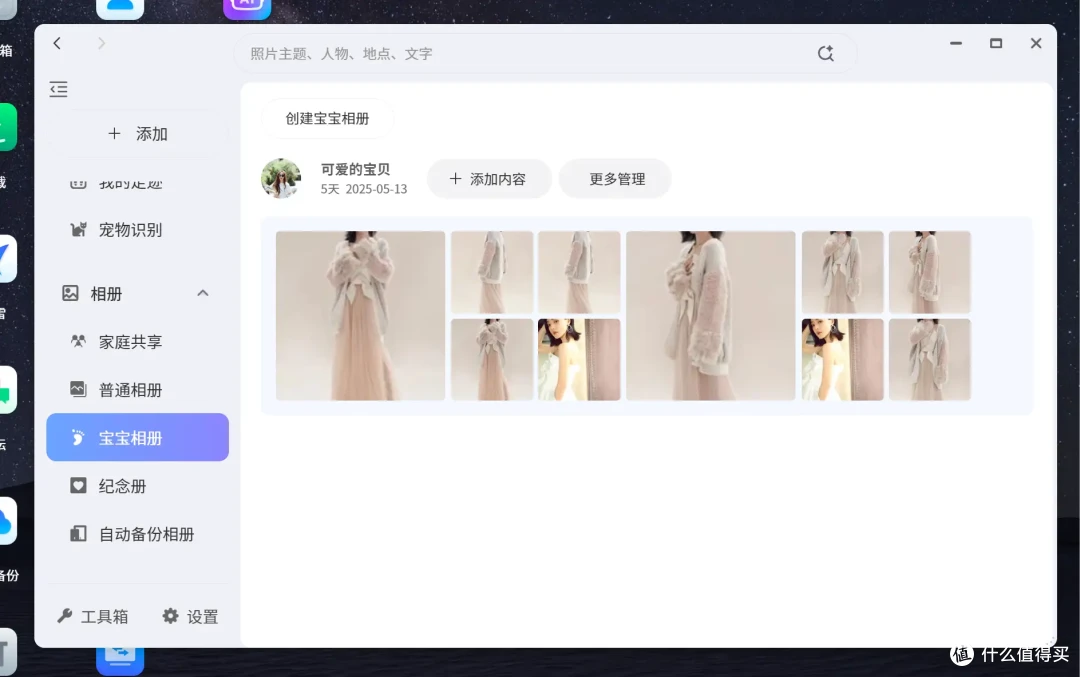The image size is (1080, 677).
Task: Open the 工具箱 toolbox
Action: pyautogui.click(x=93, y=616)
